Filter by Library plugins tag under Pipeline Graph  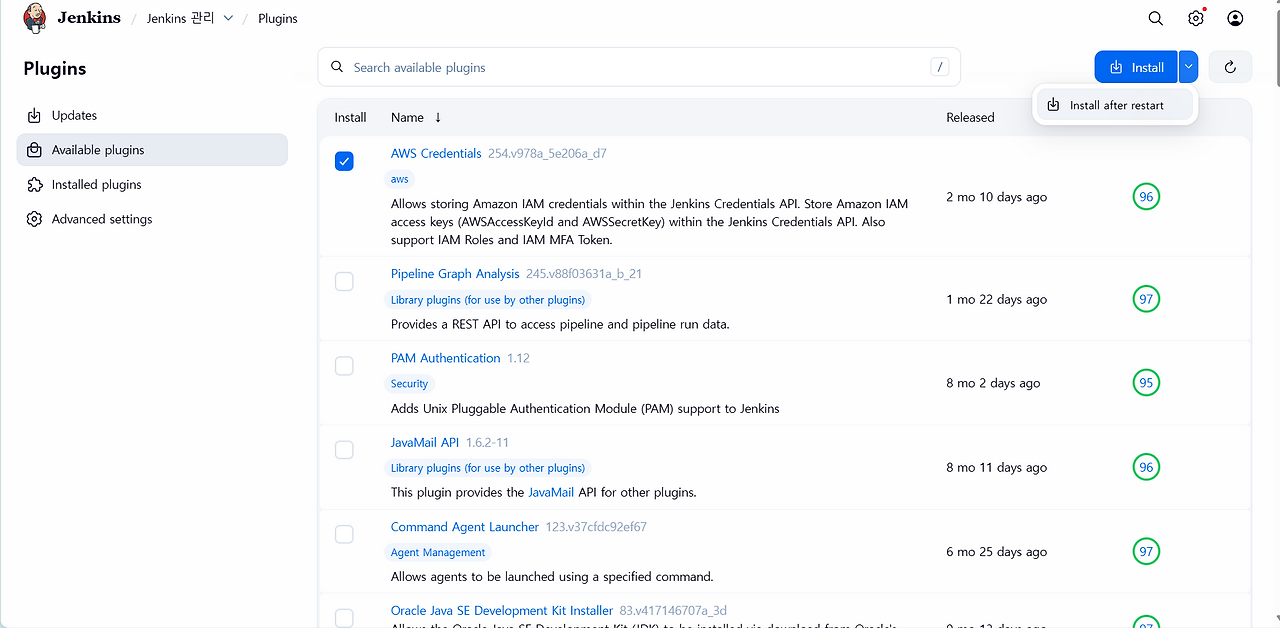click(488, 300)
